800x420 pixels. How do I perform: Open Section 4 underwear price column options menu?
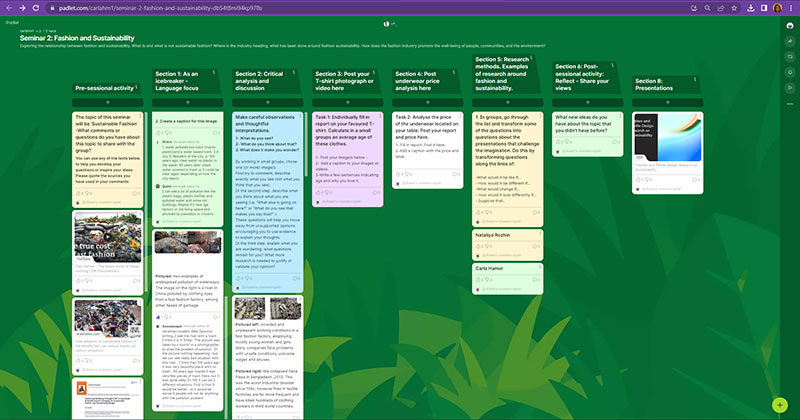pyautogui.click(x=454, y=72)
